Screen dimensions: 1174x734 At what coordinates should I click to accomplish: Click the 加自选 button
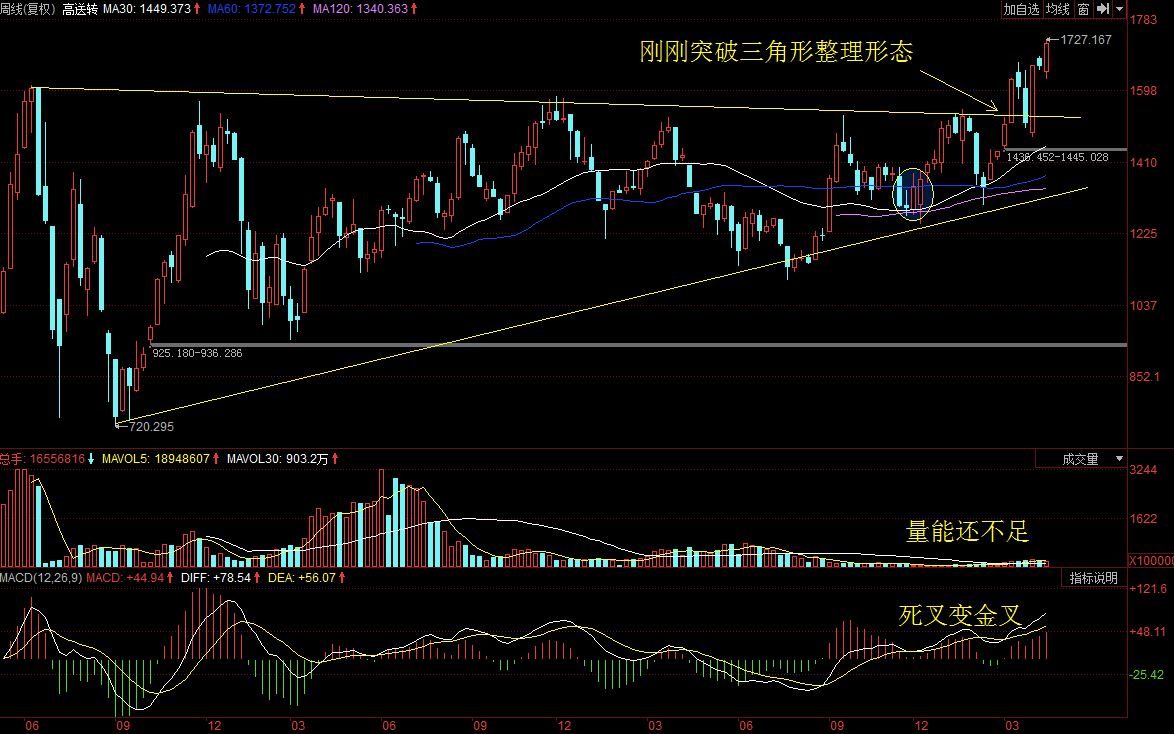[x=1022, y=9]
